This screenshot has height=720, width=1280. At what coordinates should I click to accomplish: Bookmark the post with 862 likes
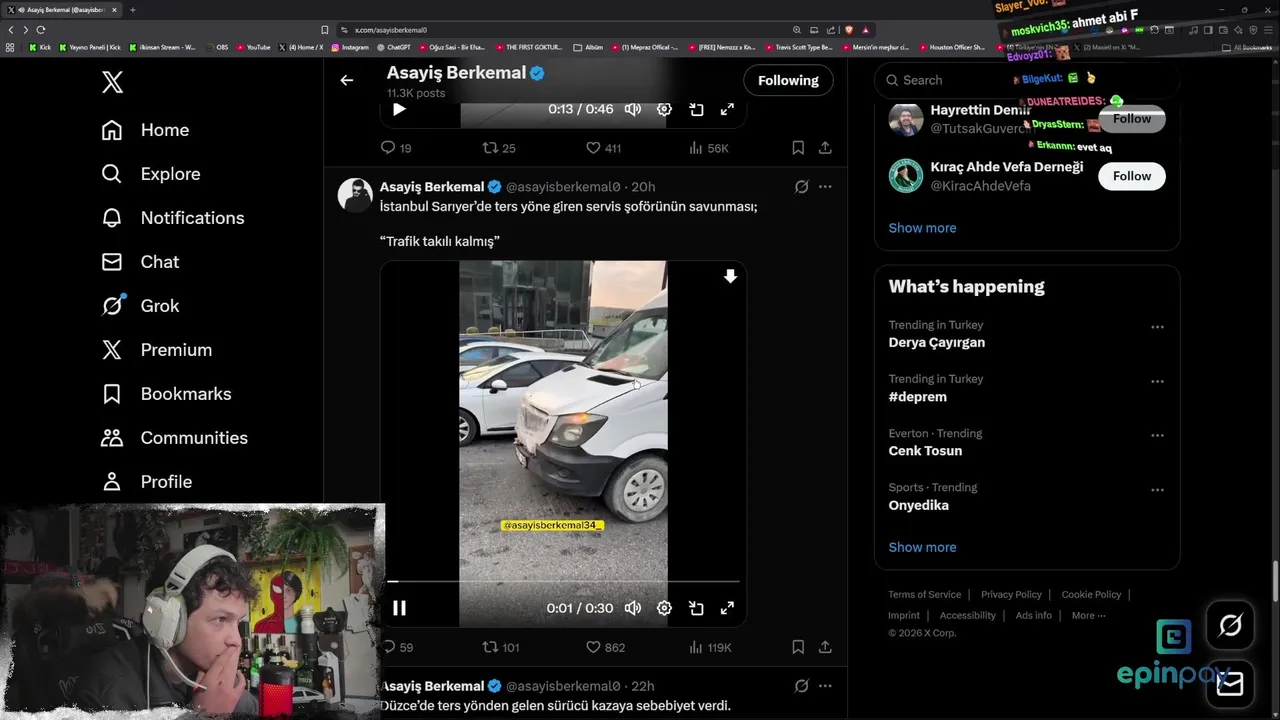pyautogui.click(x=798, y=647)
